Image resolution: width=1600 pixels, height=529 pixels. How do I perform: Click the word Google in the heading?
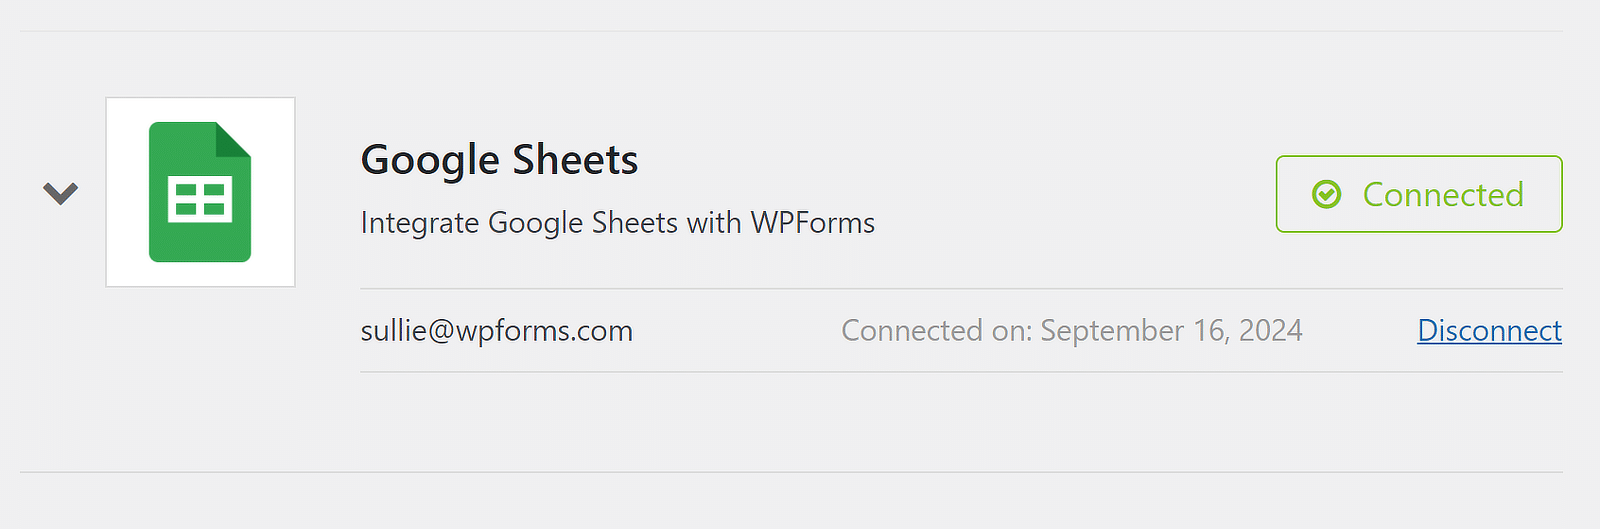(x=430, y=160)
